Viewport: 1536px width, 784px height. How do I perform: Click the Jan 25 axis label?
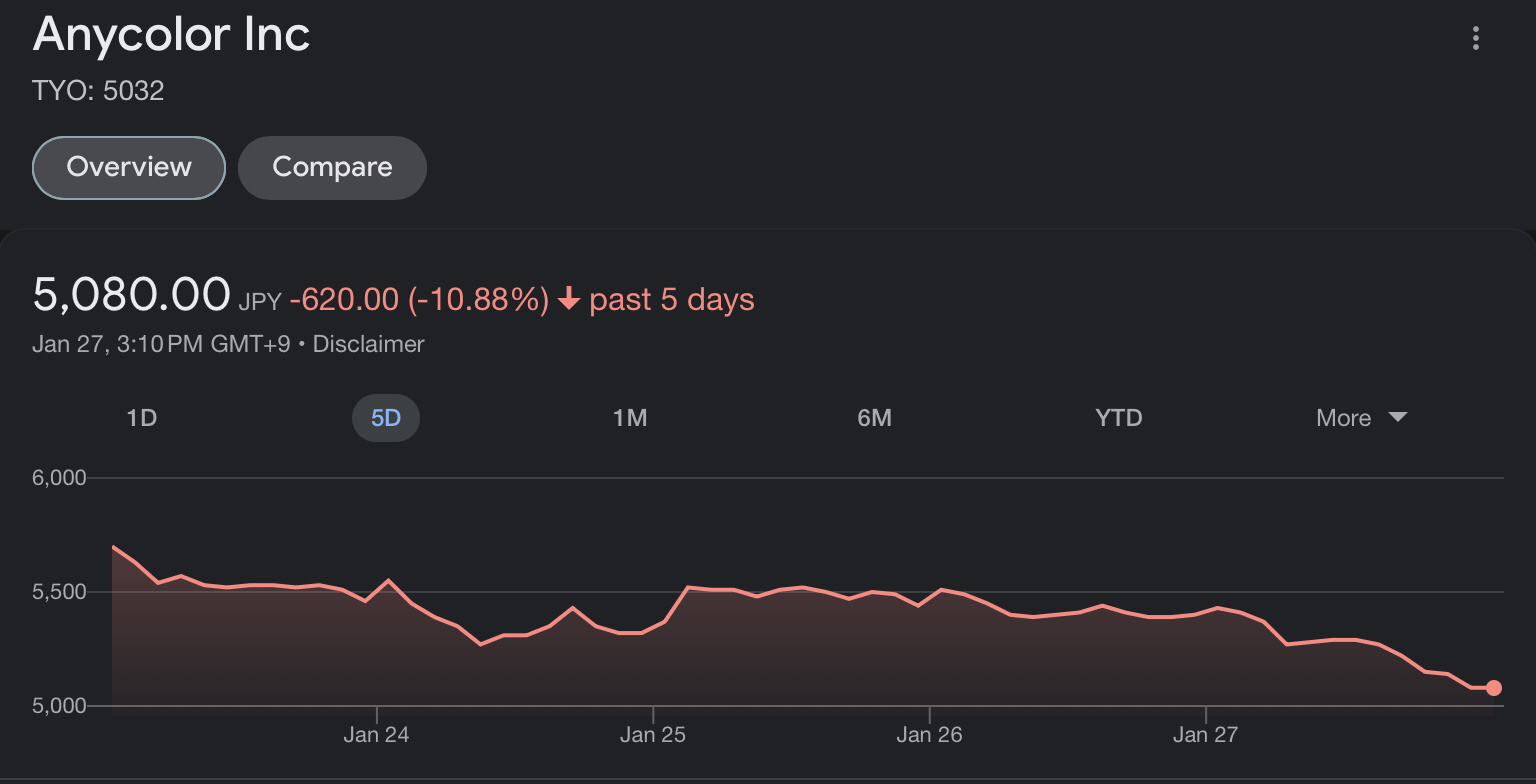[653, 735]
